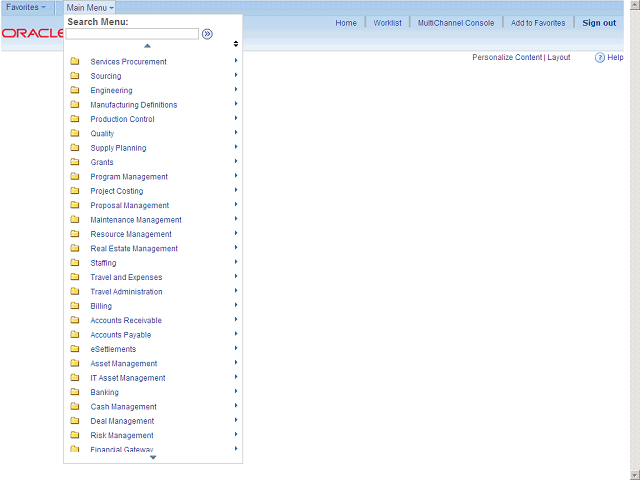
Task: Click the eSettlements folder icon
Action: pyautogui.click(x=75, y=349)
